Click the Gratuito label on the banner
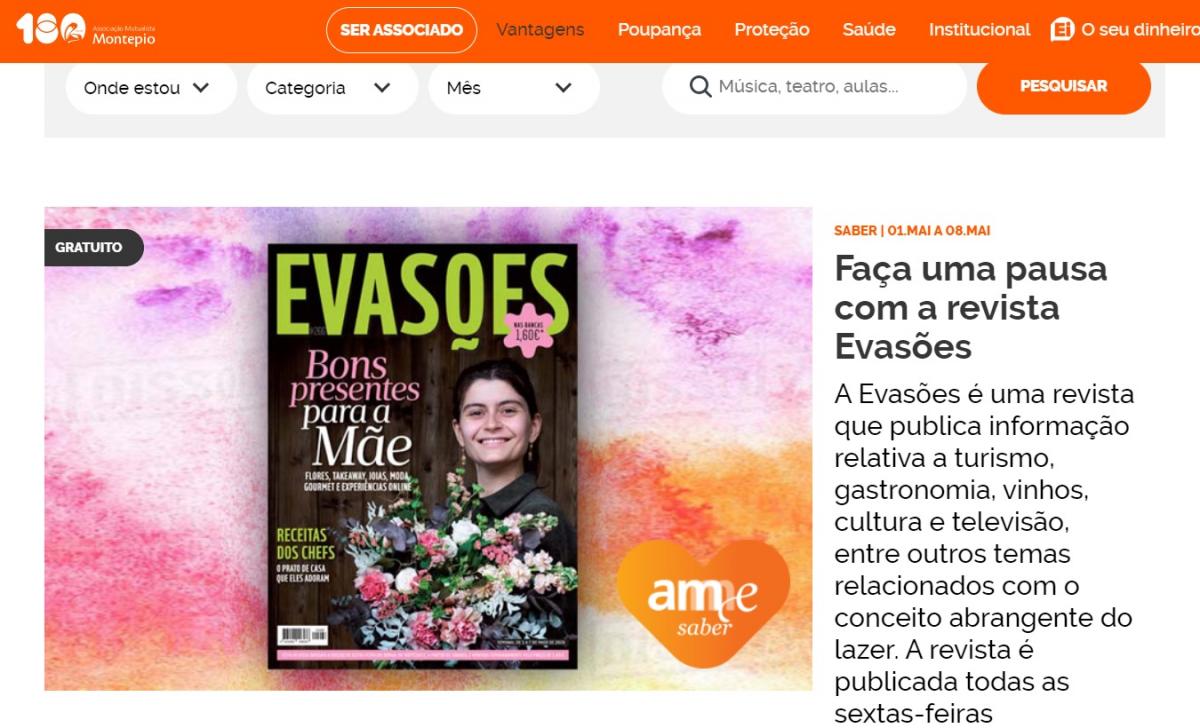 coord(93,247)
